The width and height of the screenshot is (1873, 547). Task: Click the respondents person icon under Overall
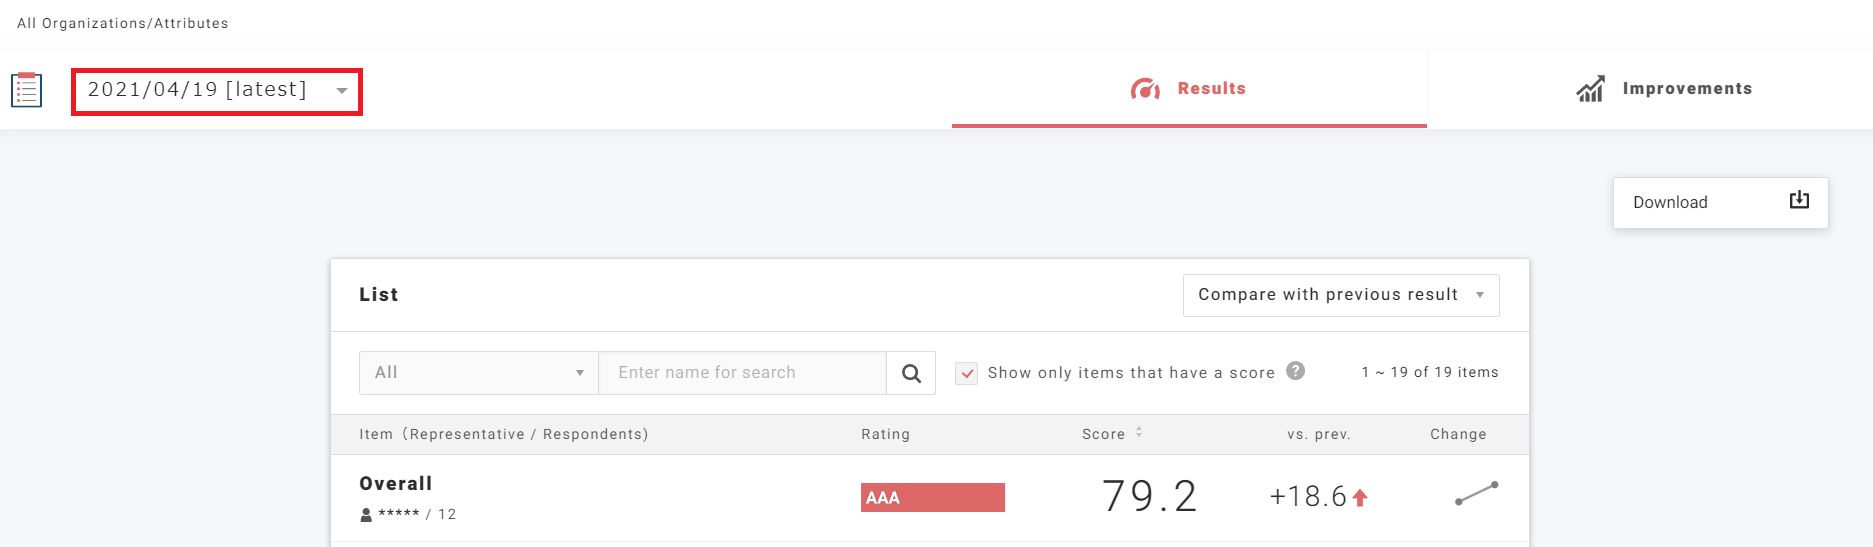366,515
